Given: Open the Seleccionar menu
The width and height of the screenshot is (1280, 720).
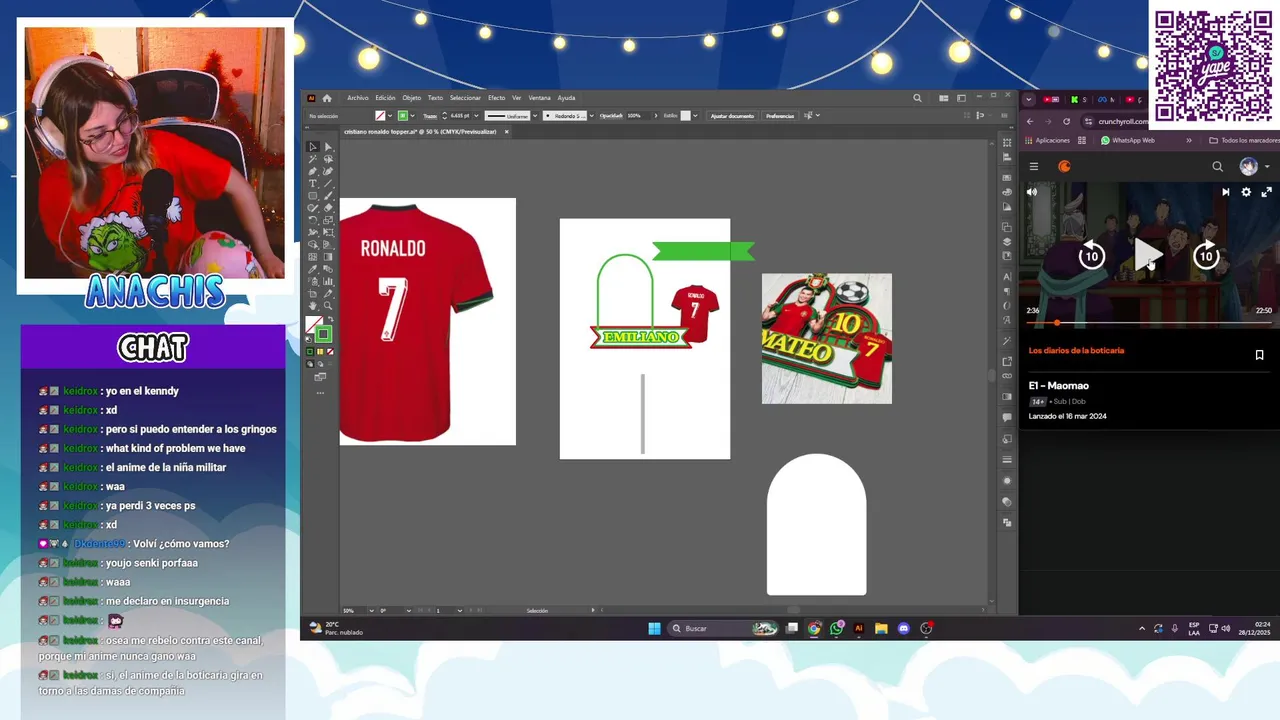Looking at the screenshot, I should [x=465, y=98].
